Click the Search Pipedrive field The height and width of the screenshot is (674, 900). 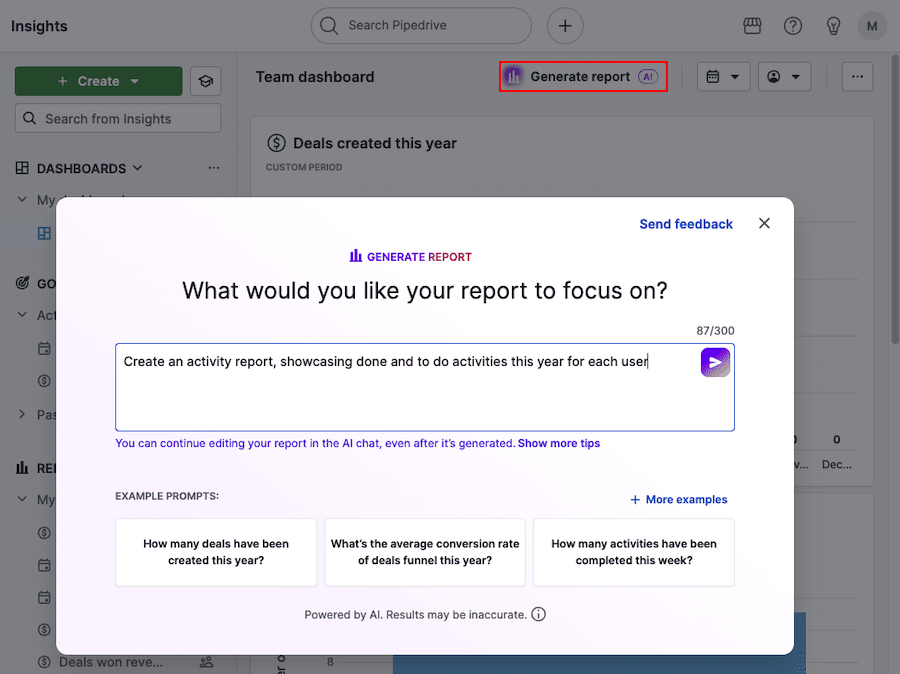click(x=420, y=26)
